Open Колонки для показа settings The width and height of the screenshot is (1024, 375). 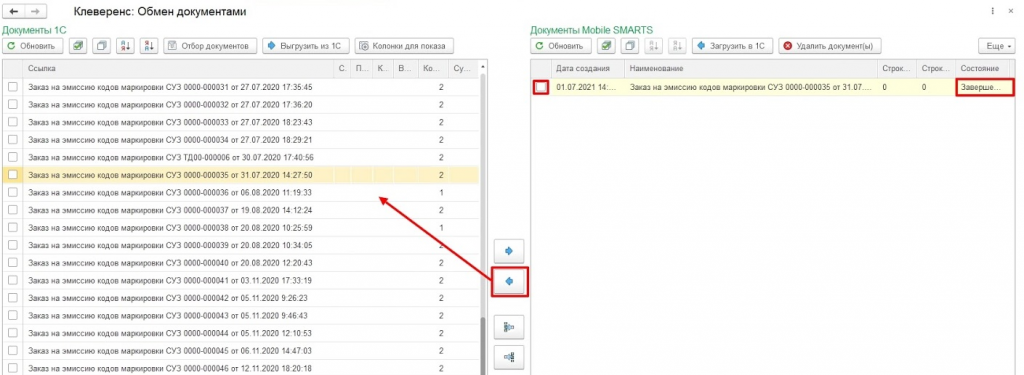(x=404, y=46)
